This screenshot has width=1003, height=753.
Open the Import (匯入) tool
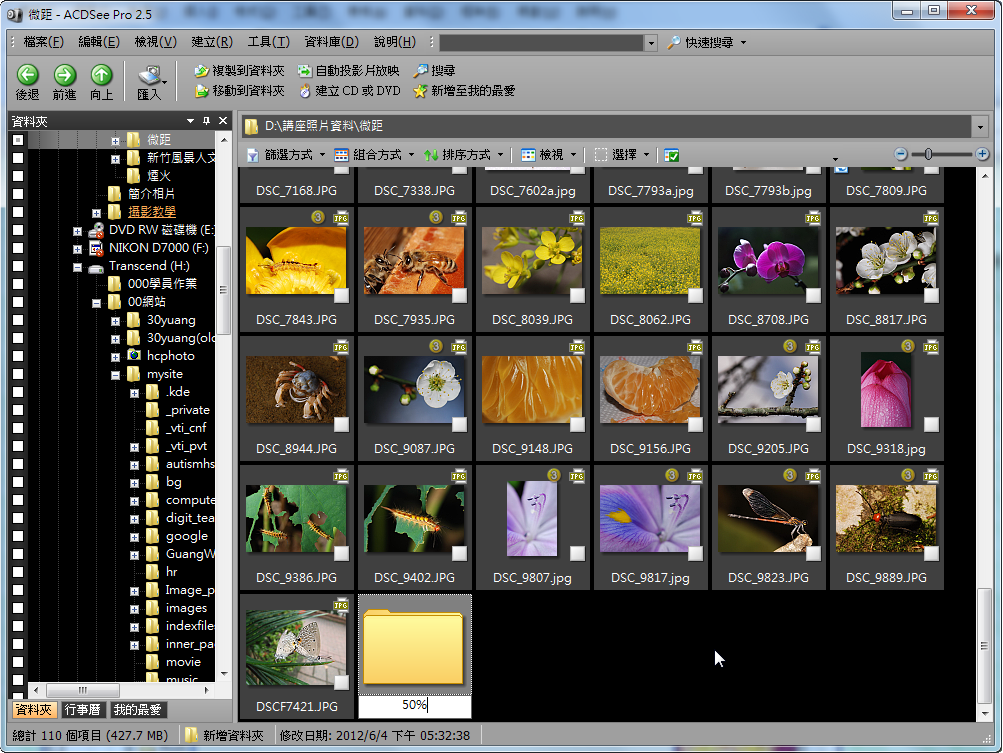coord(149,80)
